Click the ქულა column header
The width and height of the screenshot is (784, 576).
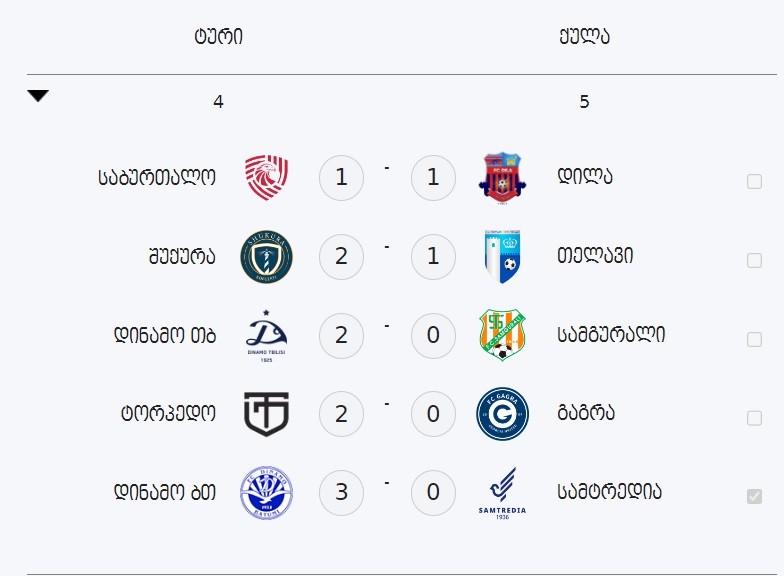584,36
